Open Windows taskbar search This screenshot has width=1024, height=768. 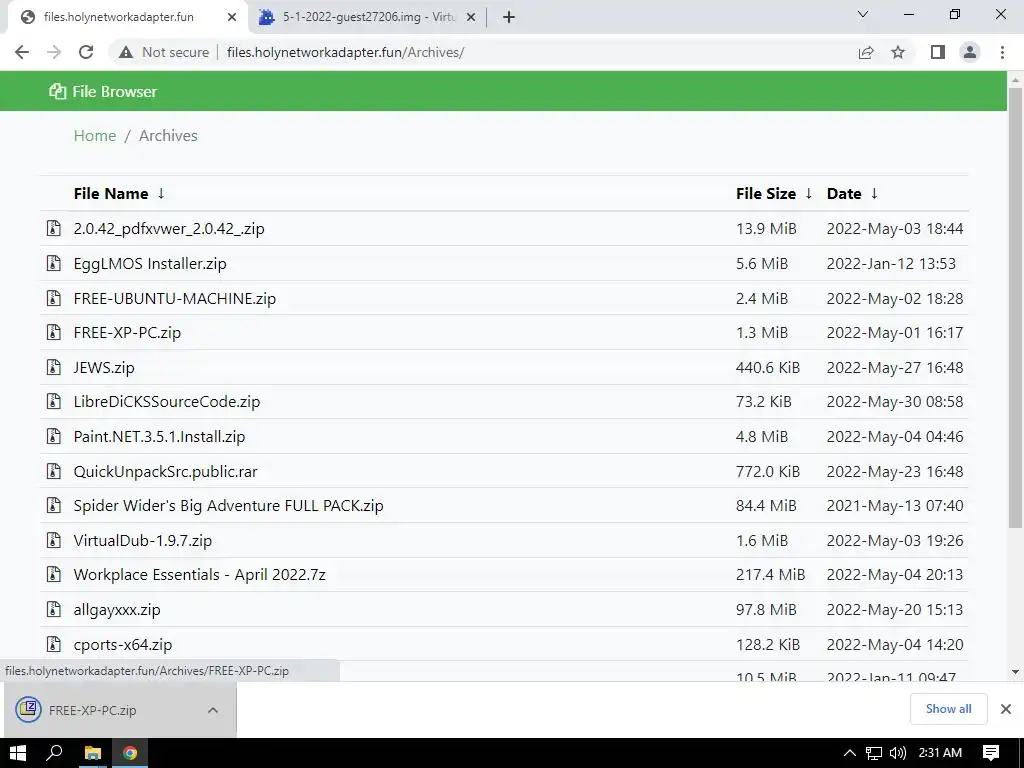coord(54,753)
